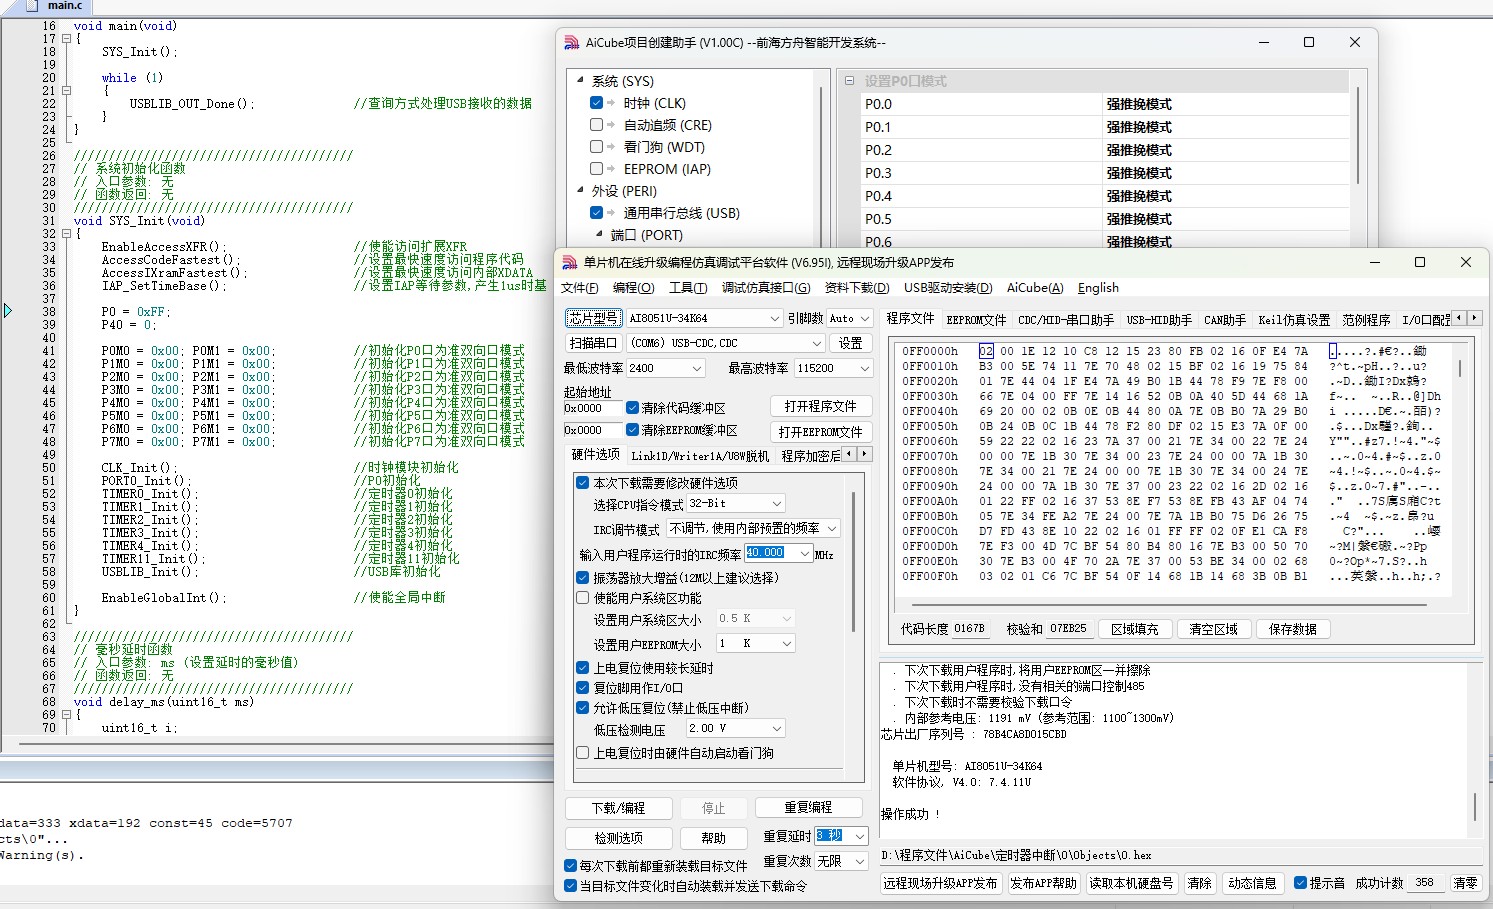Viewport: 1493px width, 909px height.
Task: Click the 打开程序文件 button
Action: pos(820,406)
